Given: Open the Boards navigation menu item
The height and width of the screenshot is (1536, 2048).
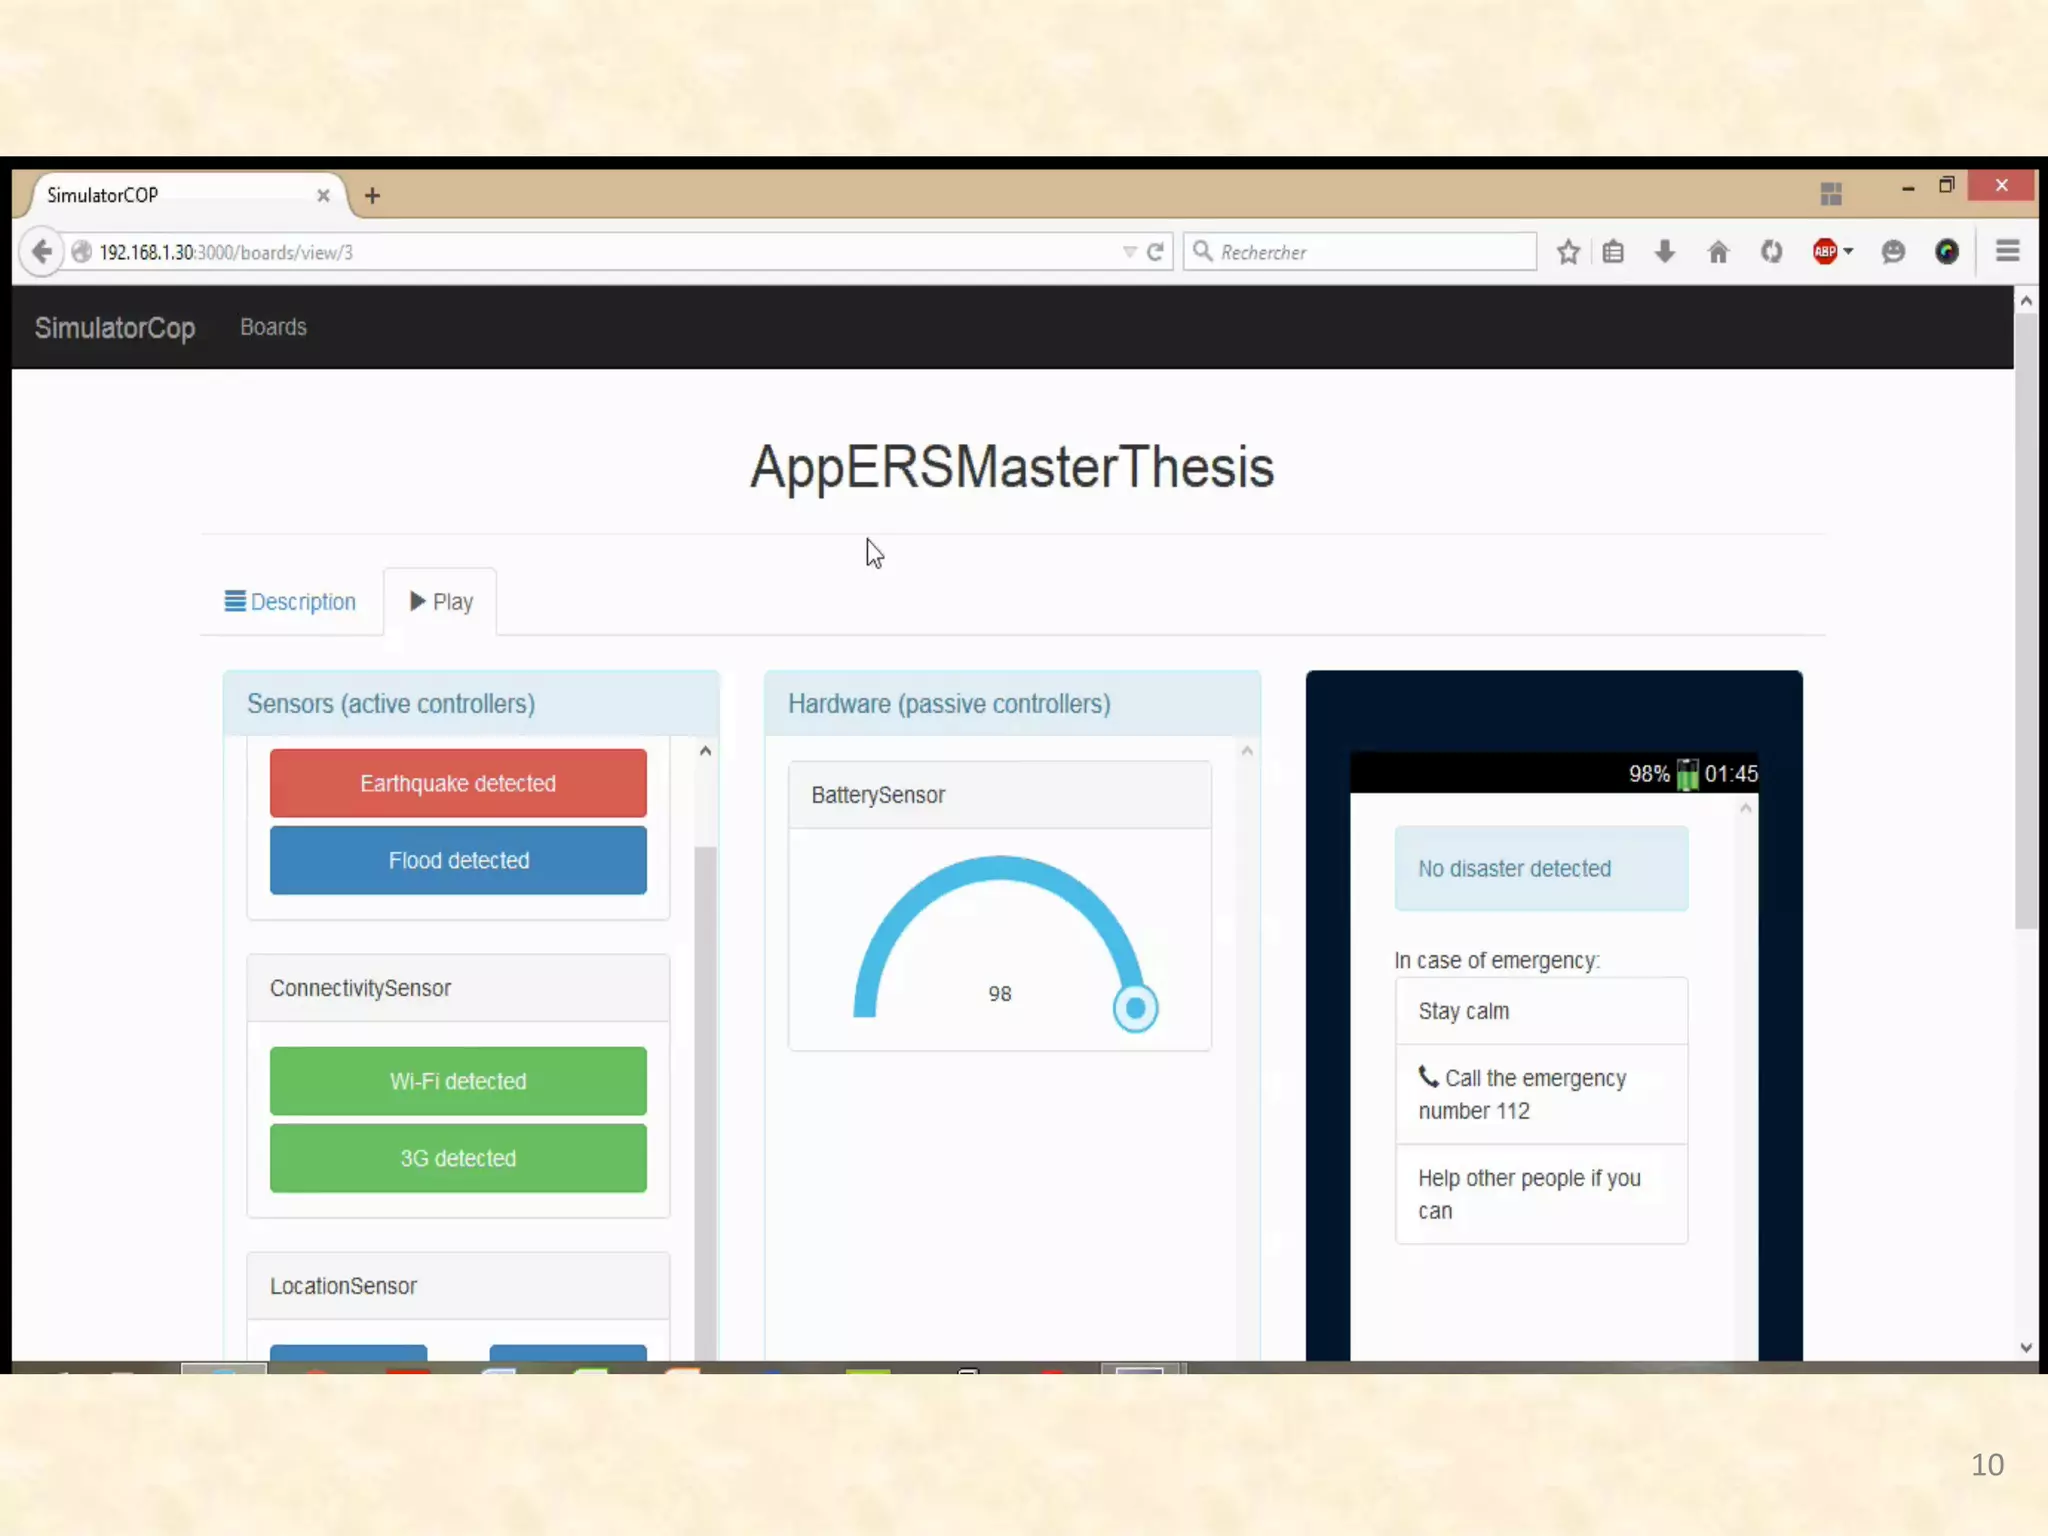Looking at the screenshot, I should [x=273, y=327].
